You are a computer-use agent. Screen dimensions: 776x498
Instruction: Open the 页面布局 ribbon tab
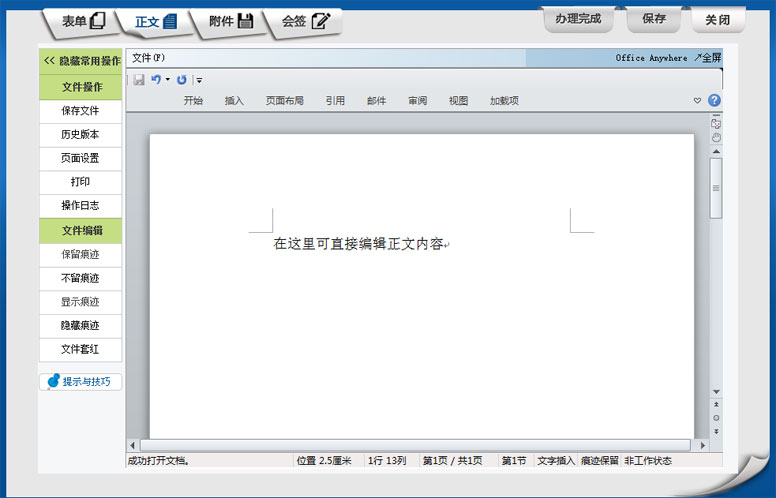(285, 100)
